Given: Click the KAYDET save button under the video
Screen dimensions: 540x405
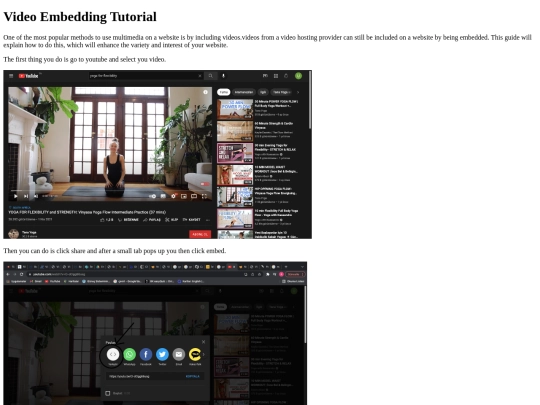Looking at the screenshot, I should point(191,220).
